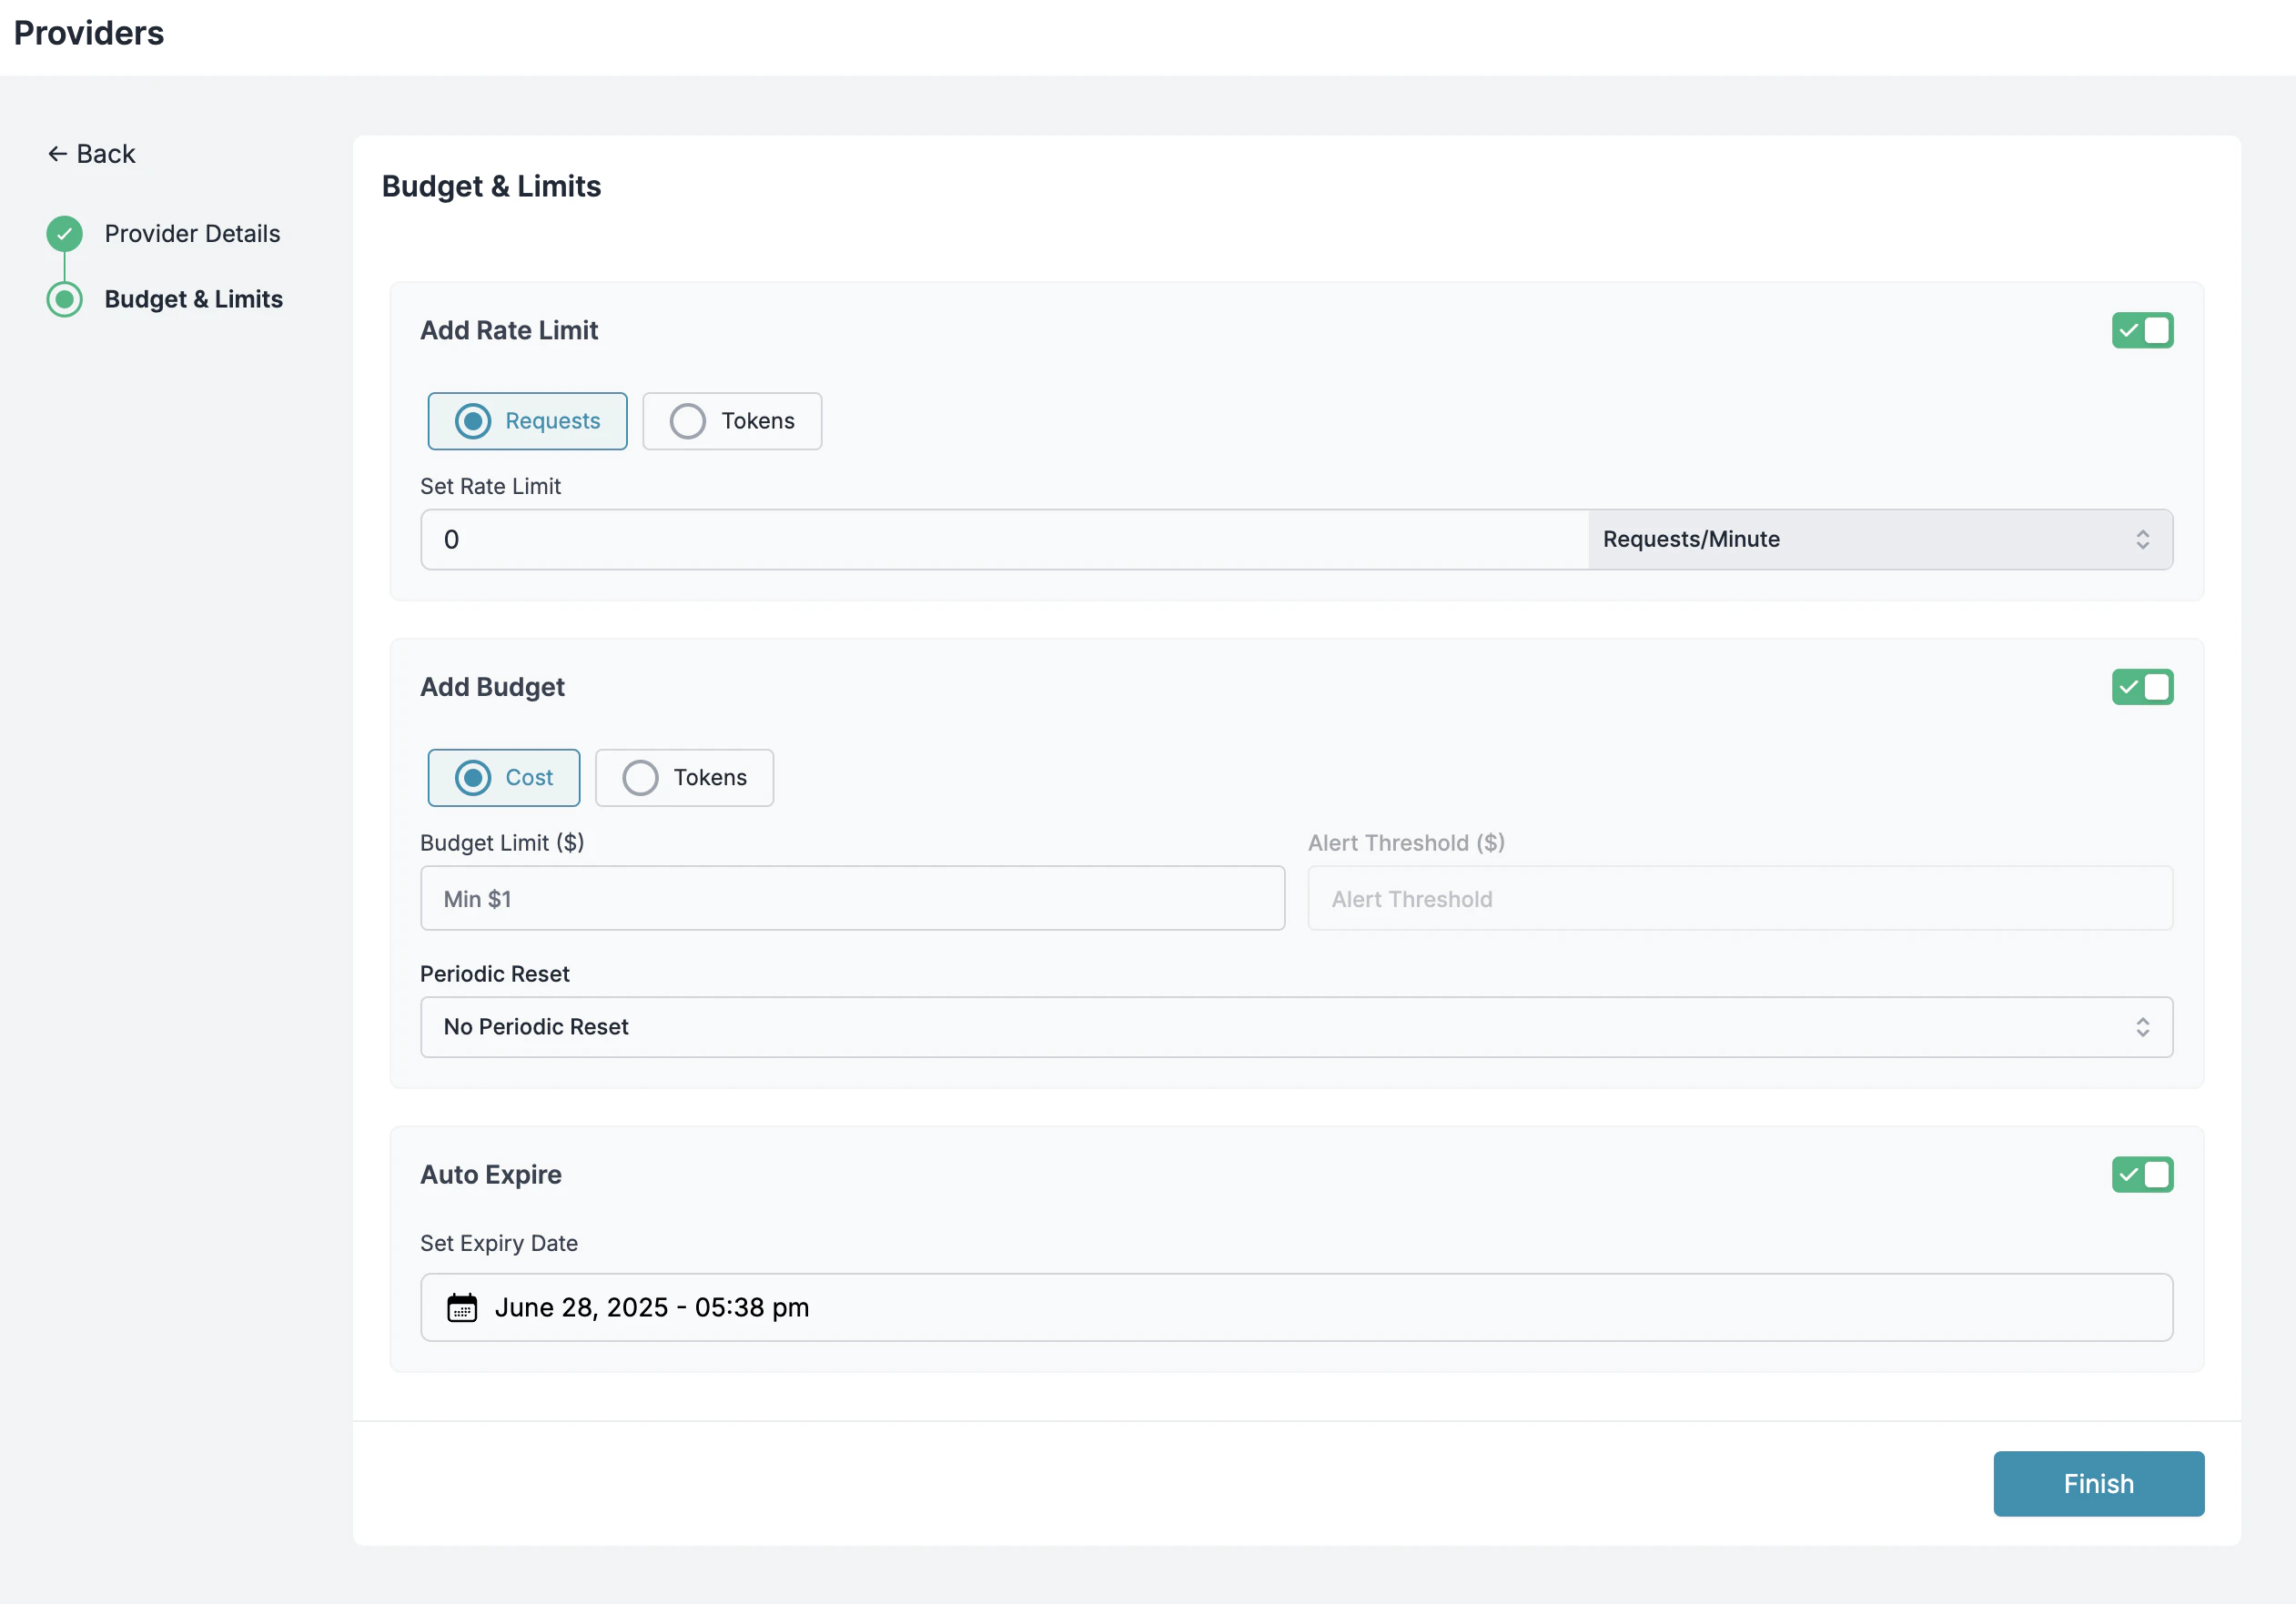Select the Cost budget option
The height and width of the screenshot is (1604, 2296).
pyautogui.click(x=504, y=777)
